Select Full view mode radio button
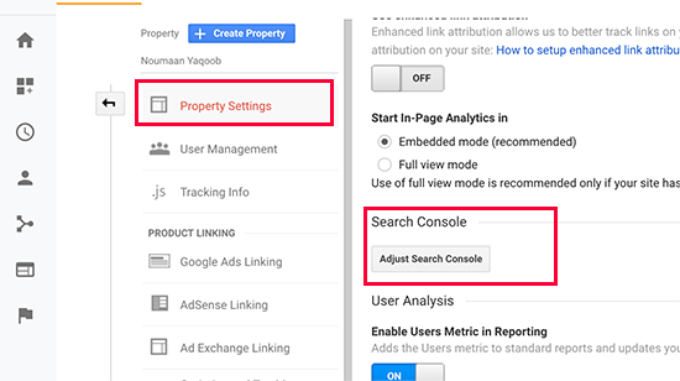The image size is (680, 381). (x=384, y=165)
